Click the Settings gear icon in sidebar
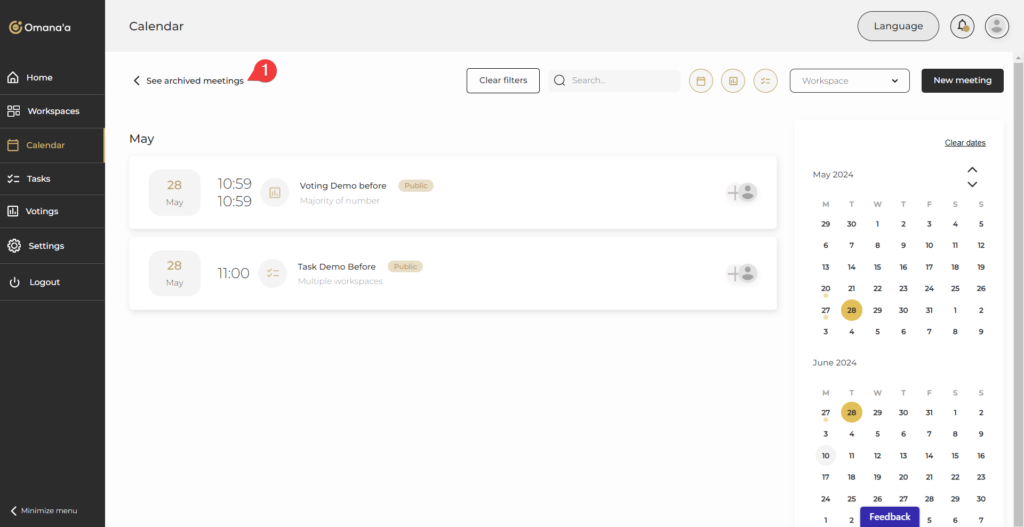The height and width of the screenshot is (527, 1024). [x=14, y=246]
